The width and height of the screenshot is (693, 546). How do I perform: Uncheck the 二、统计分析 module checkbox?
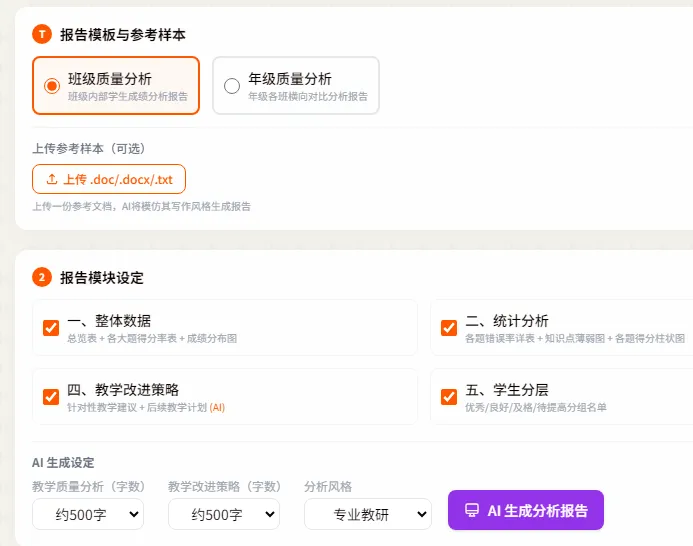pyautogui.click(x=449, y=328)
